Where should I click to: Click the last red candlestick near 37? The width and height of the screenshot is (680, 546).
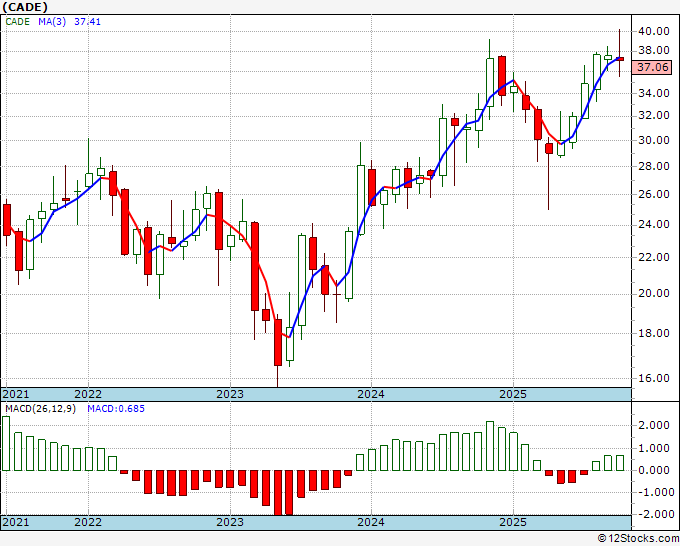click(x=620, y=59)
